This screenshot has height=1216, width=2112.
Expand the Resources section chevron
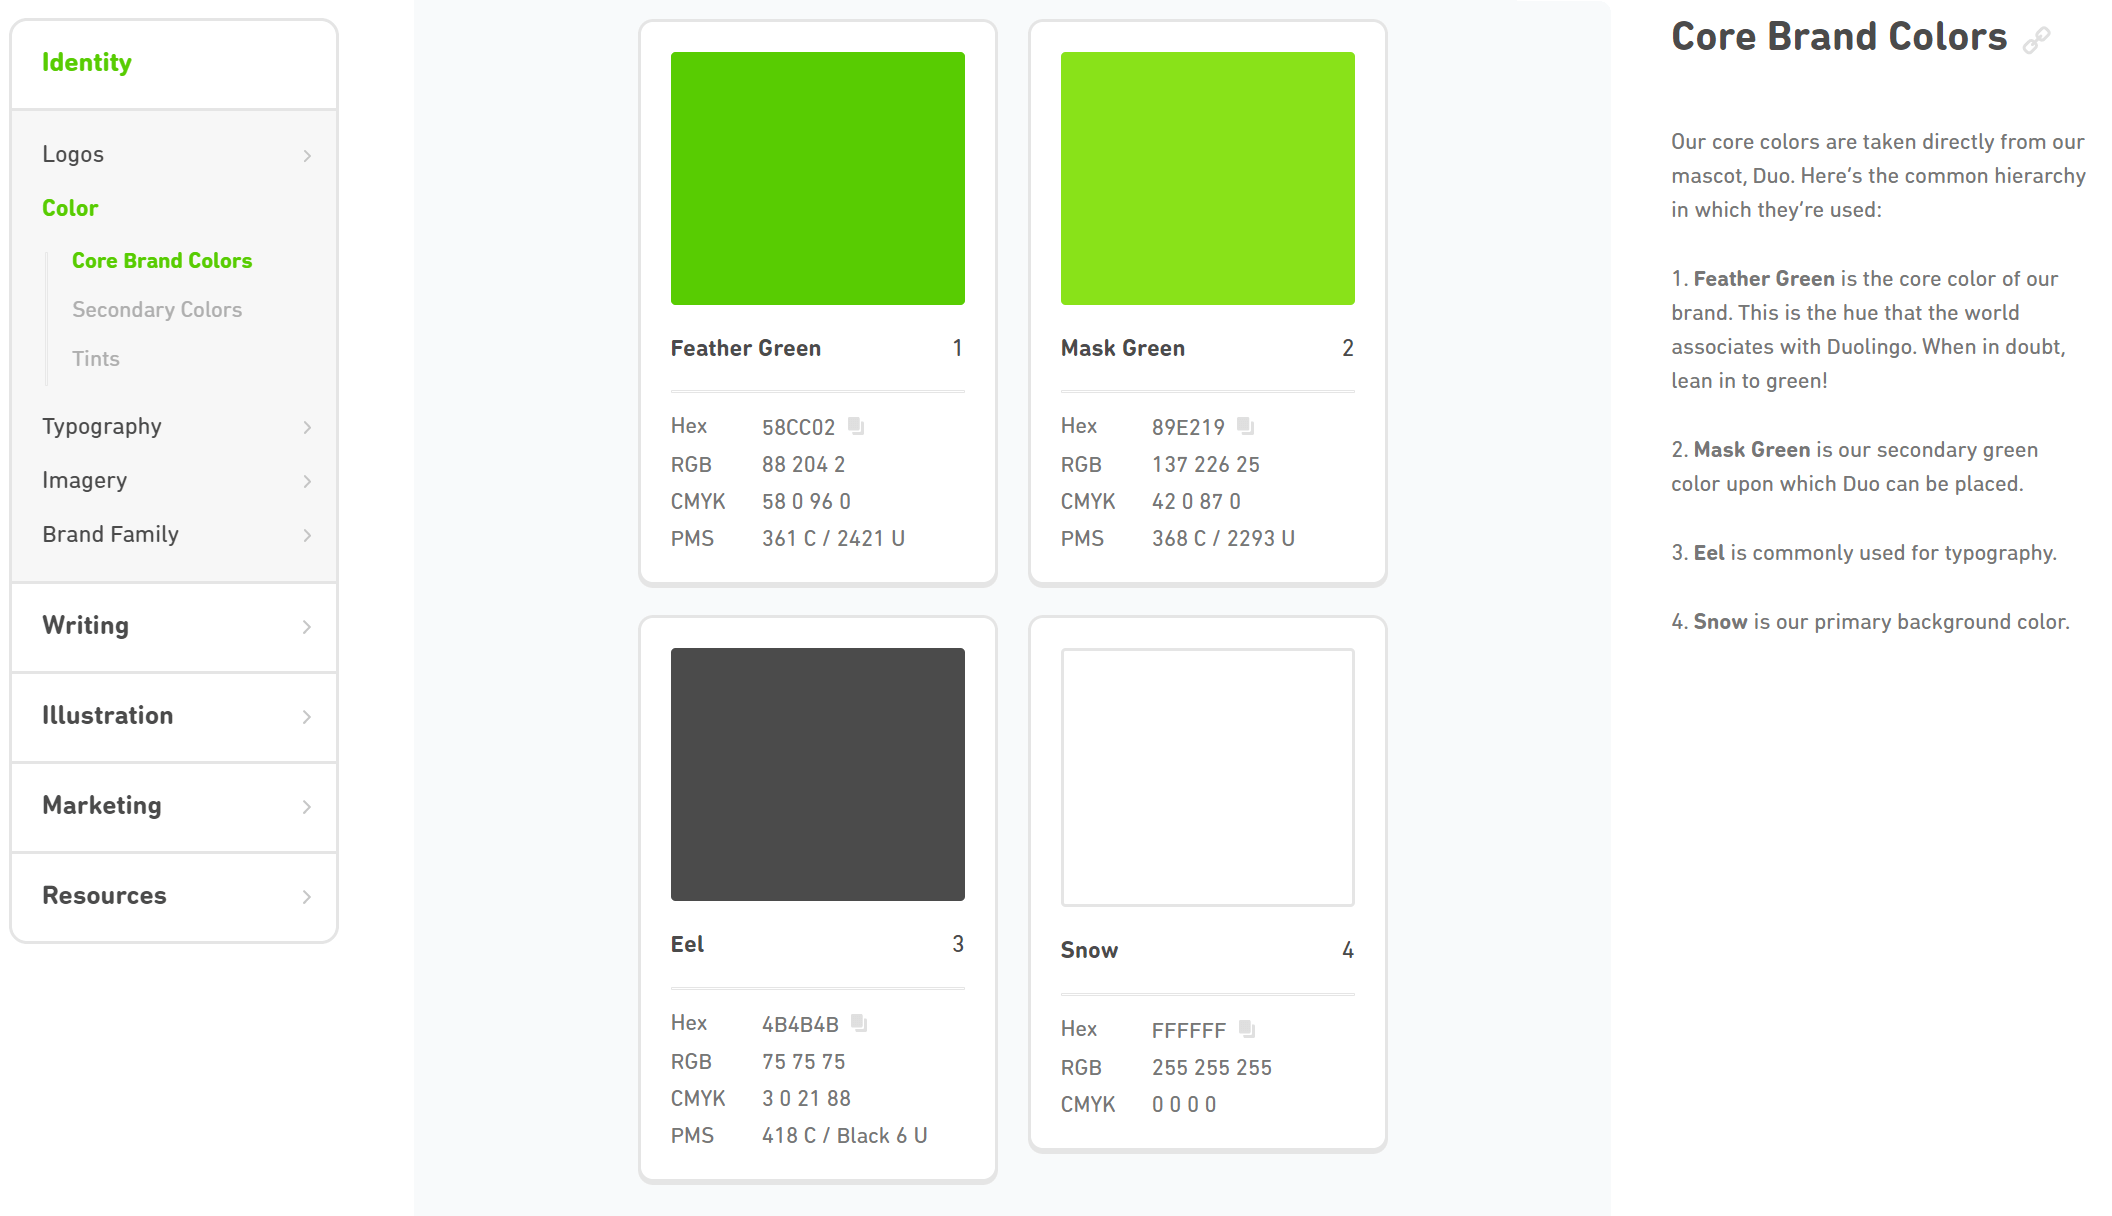click(307, 896)
